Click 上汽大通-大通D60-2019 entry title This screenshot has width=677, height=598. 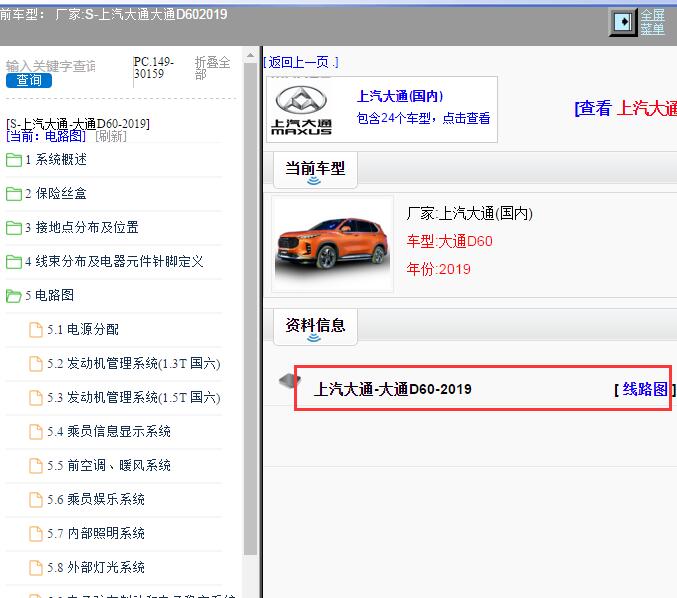tap(392, 389)
